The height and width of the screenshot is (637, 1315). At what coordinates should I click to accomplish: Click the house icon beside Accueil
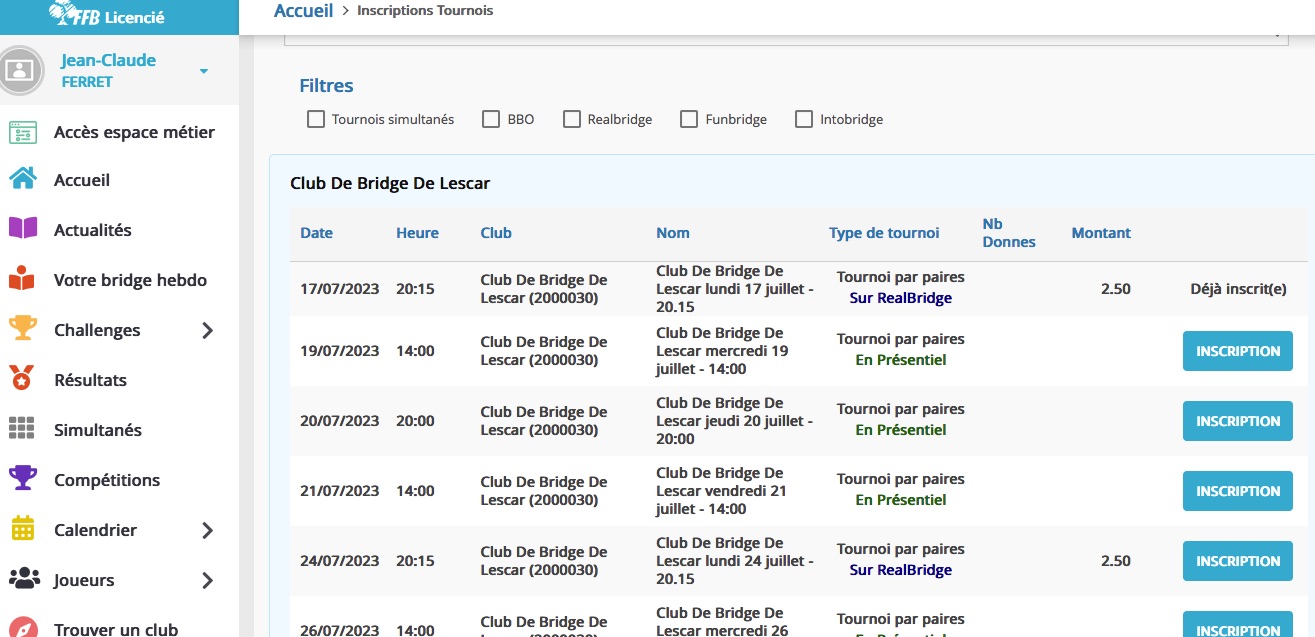coord(22,180)
